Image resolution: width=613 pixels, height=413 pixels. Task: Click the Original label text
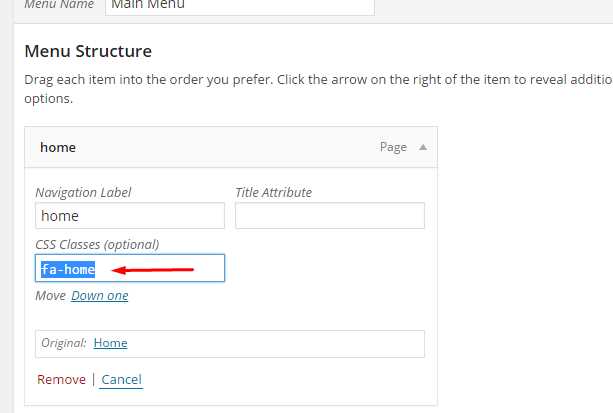click(x=64, y=343)
